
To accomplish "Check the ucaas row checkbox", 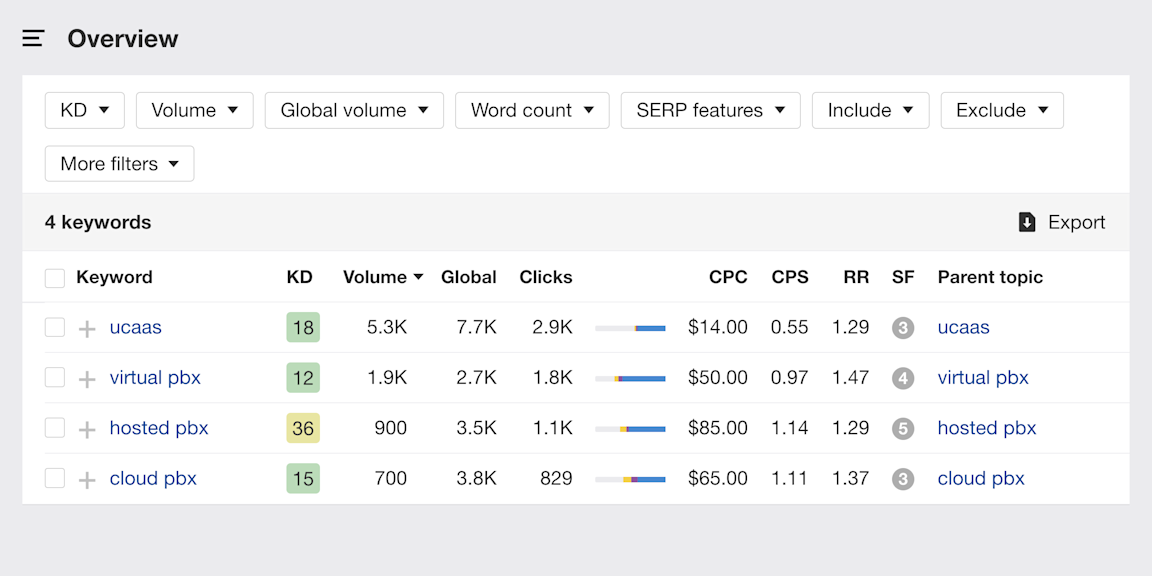I will pos(55,328).
